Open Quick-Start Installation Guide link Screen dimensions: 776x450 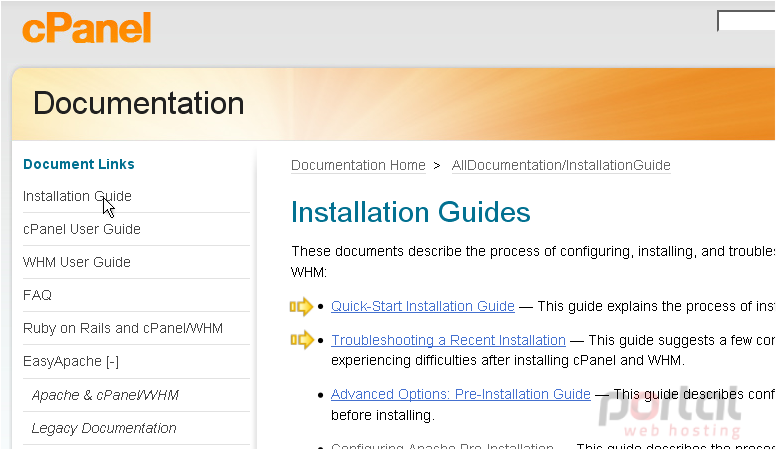click(x=423, y=306)
